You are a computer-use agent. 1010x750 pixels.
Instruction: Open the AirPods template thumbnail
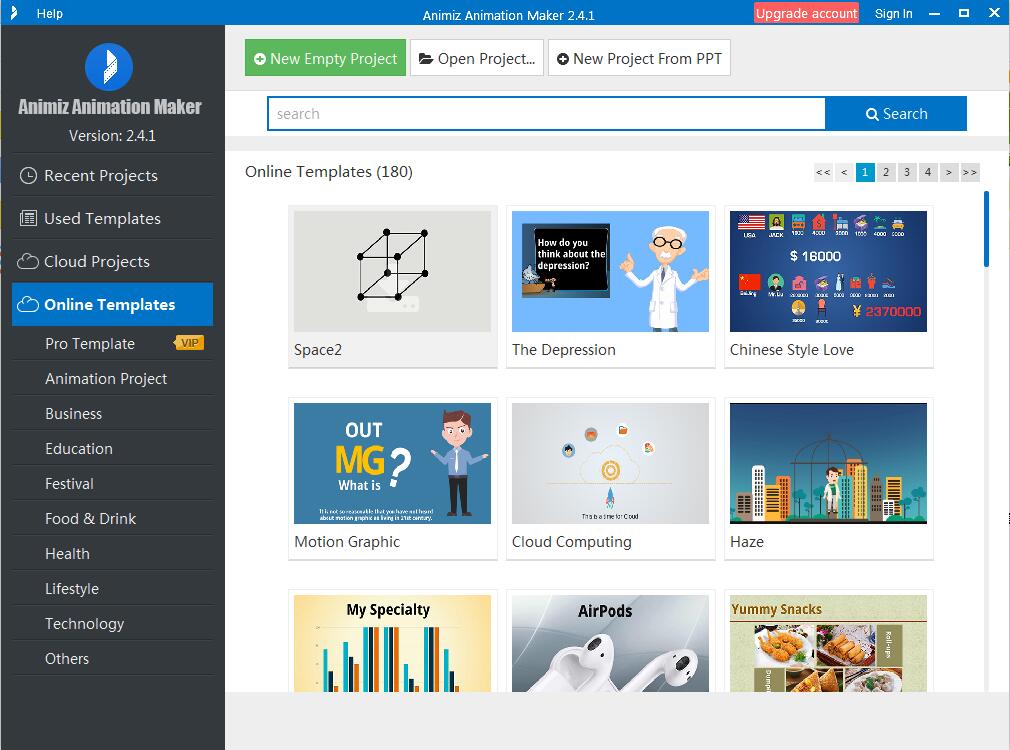[x=610, y=643]
